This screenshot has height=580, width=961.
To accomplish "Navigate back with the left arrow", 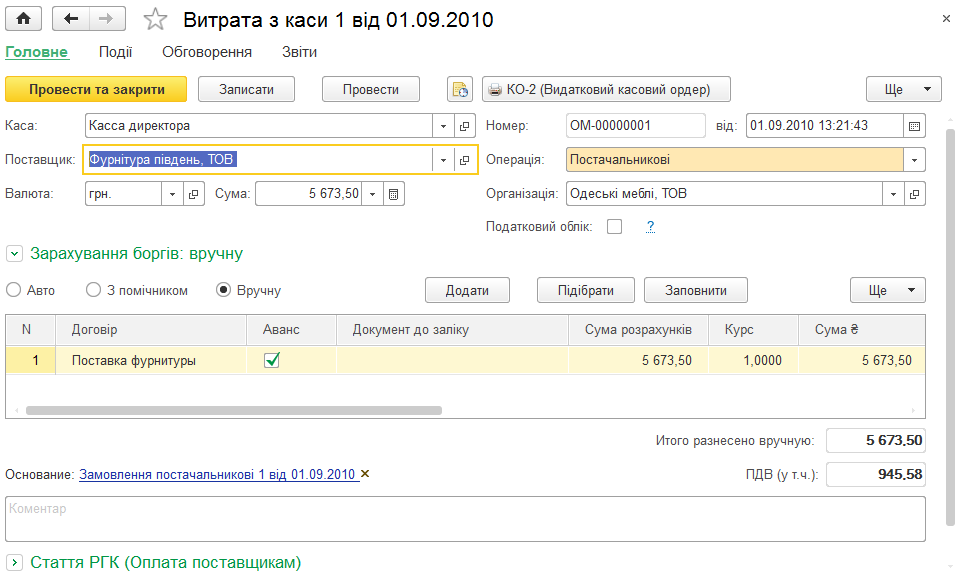I will coord(71,18).
